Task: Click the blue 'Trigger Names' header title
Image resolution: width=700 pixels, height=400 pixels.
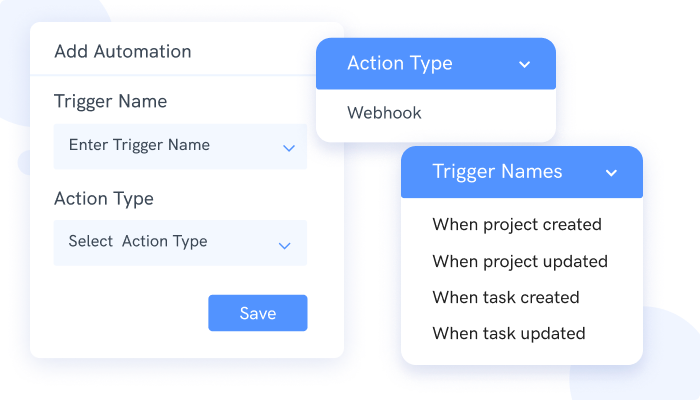Action: click(x=497, y=172)
